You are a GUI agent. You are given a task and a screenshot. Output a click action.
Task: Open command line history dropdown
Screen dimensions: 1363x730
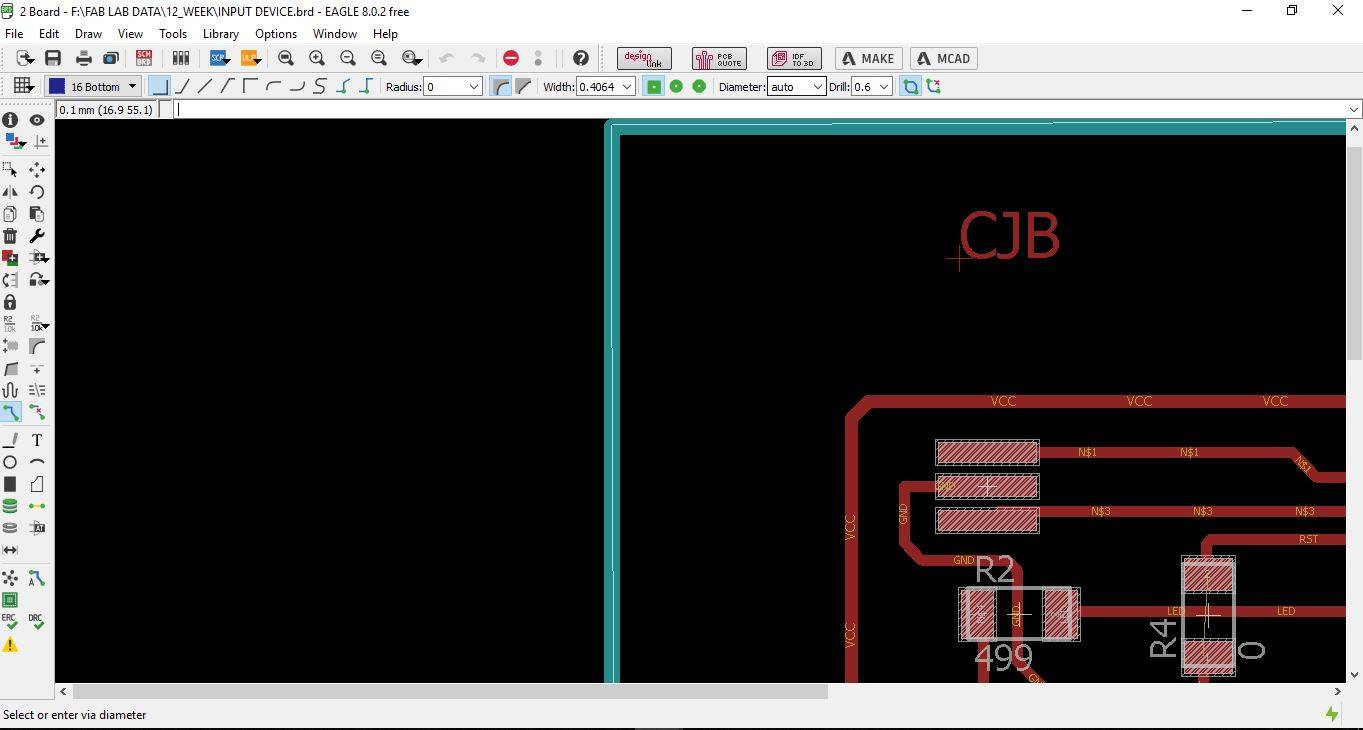coord(1354,110)
